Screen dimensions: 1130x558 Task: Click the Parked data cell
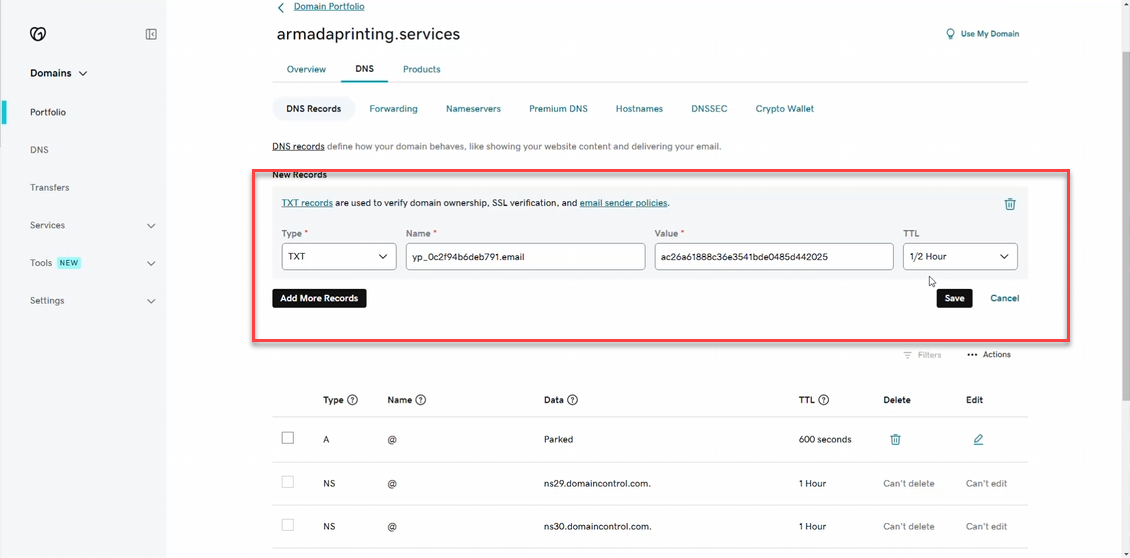click(559, 439)
